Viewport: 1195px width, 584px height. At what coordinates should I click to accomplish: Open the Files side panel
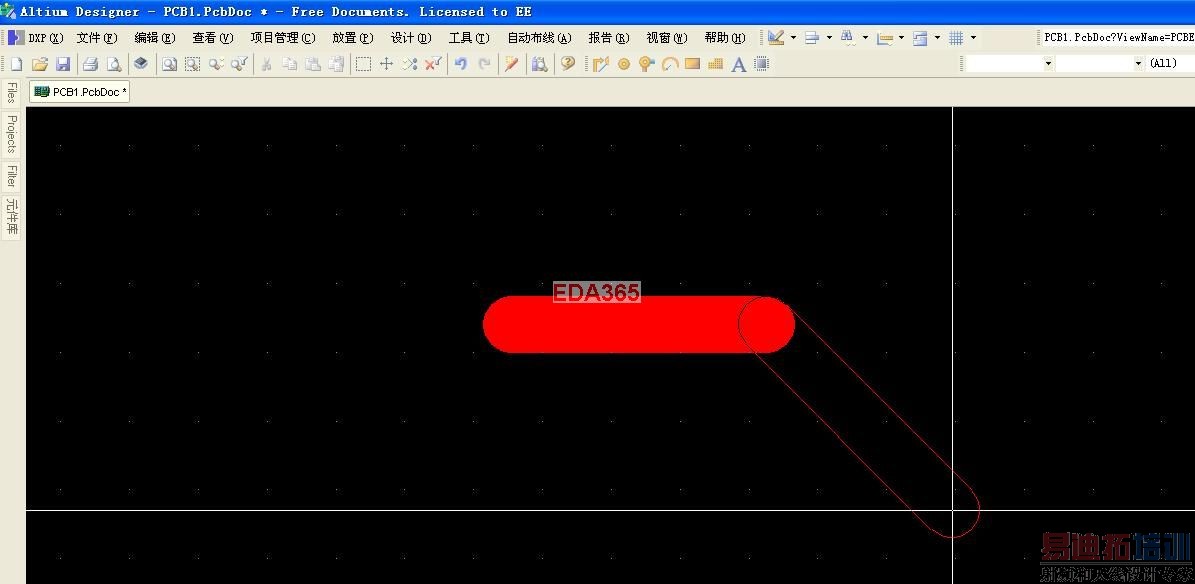click(x=11, y=93)
